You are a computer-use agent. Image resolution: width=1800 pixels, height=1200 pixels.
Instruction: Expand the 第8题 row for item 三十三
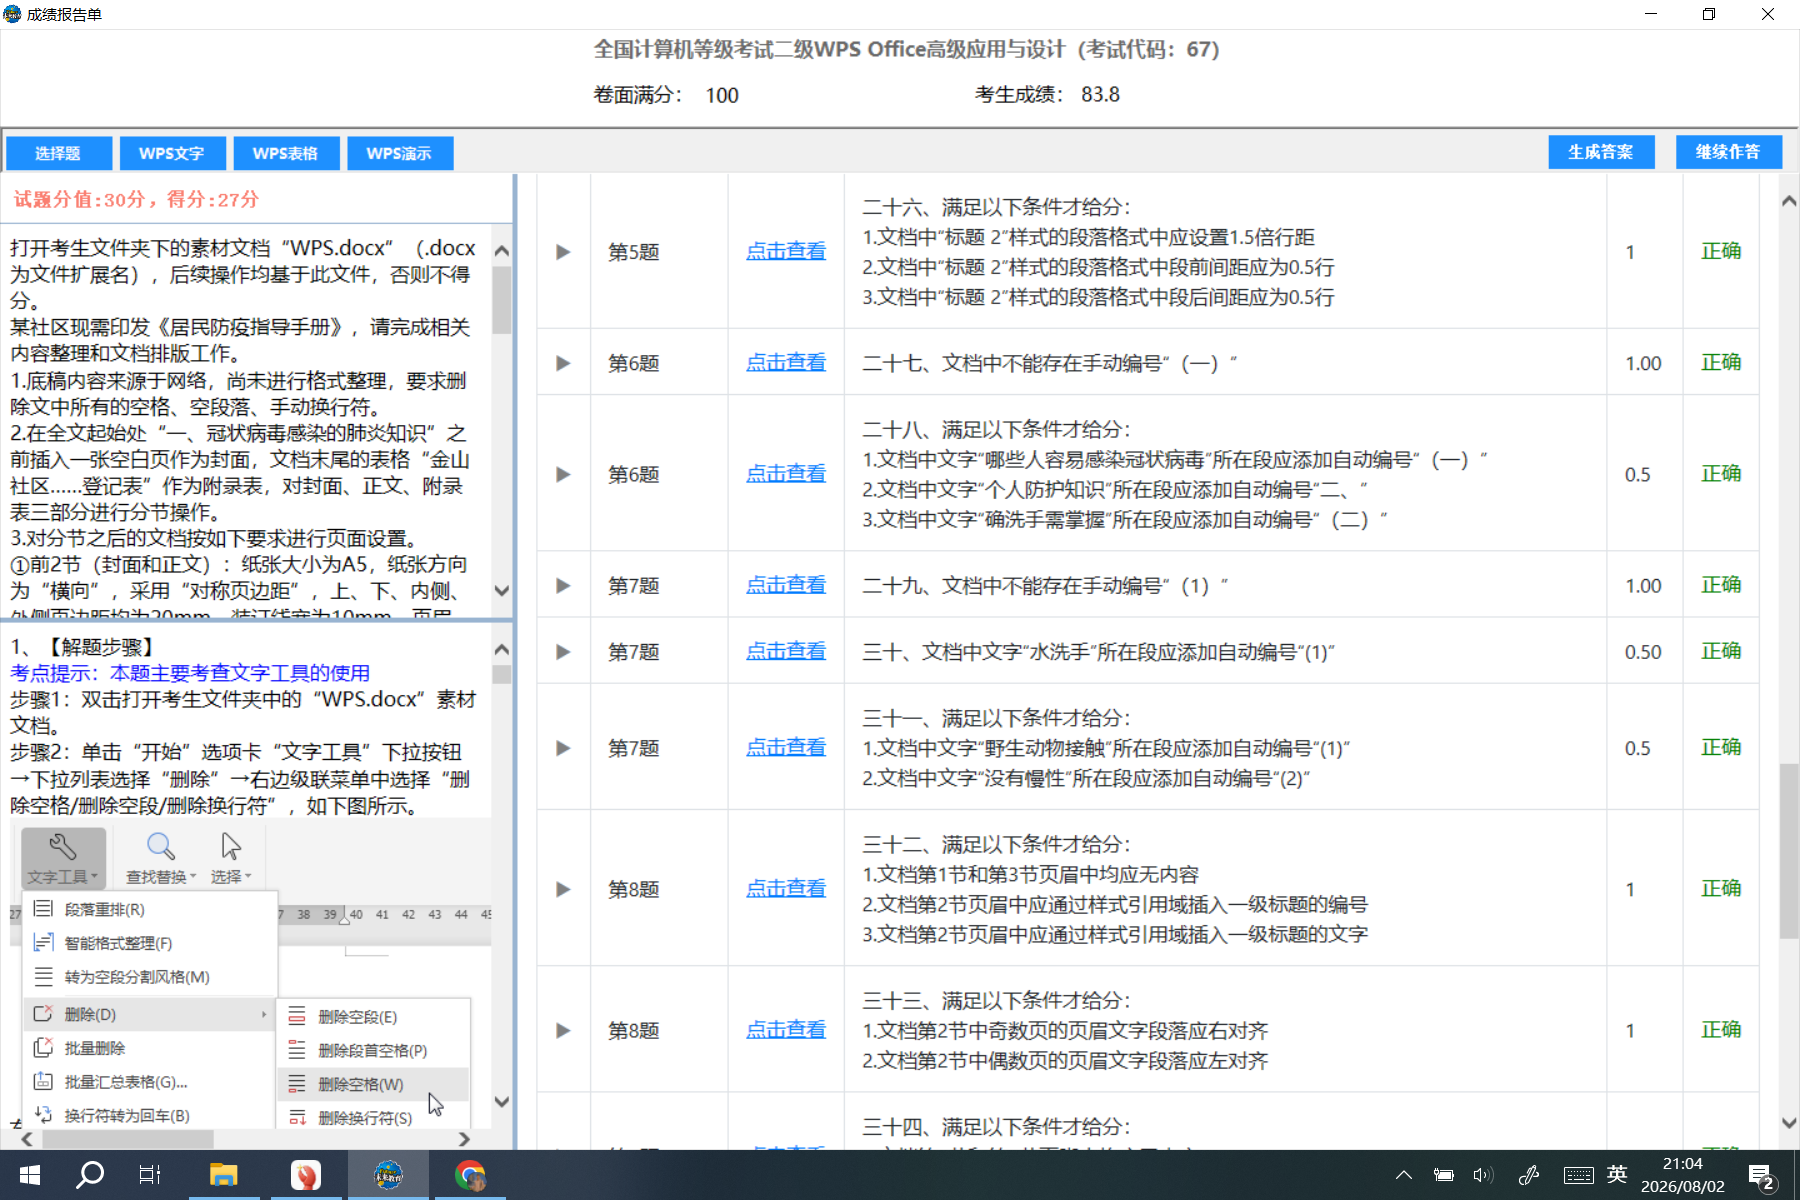[563, 1030]
